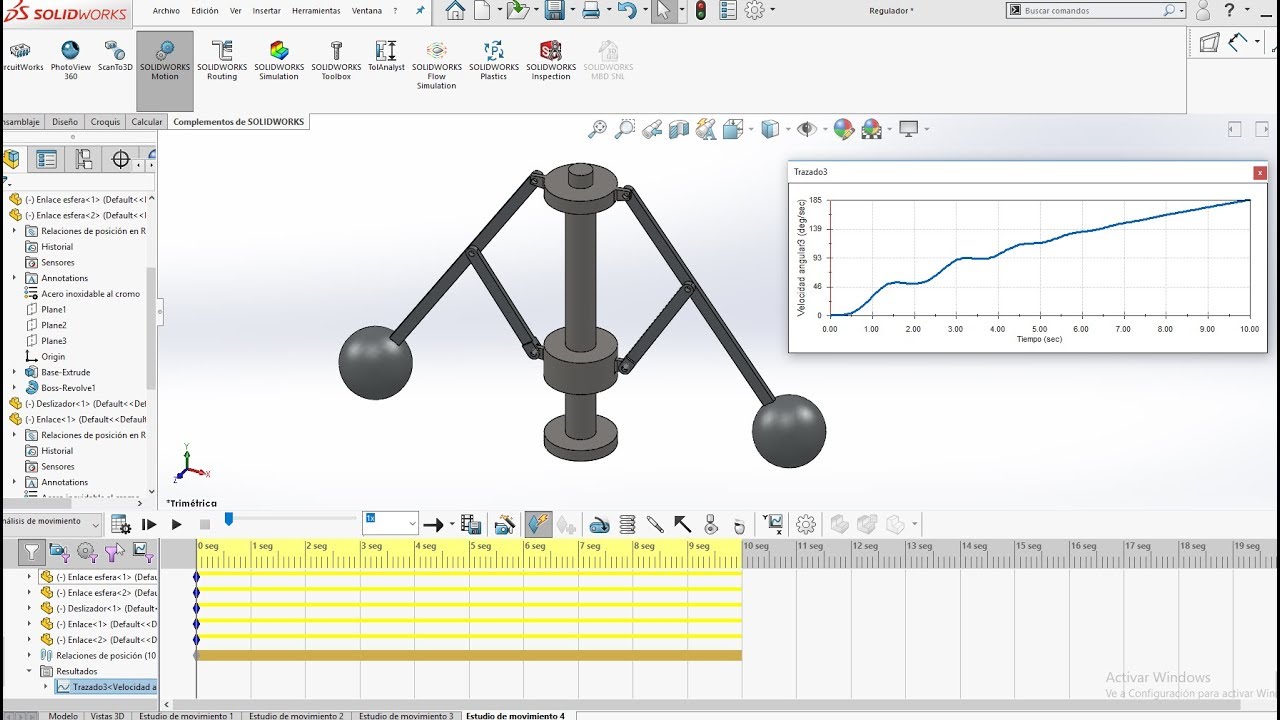Click the Print icon
The width and height of the screenshot is (1280, 720).
(x=591, y=11)
